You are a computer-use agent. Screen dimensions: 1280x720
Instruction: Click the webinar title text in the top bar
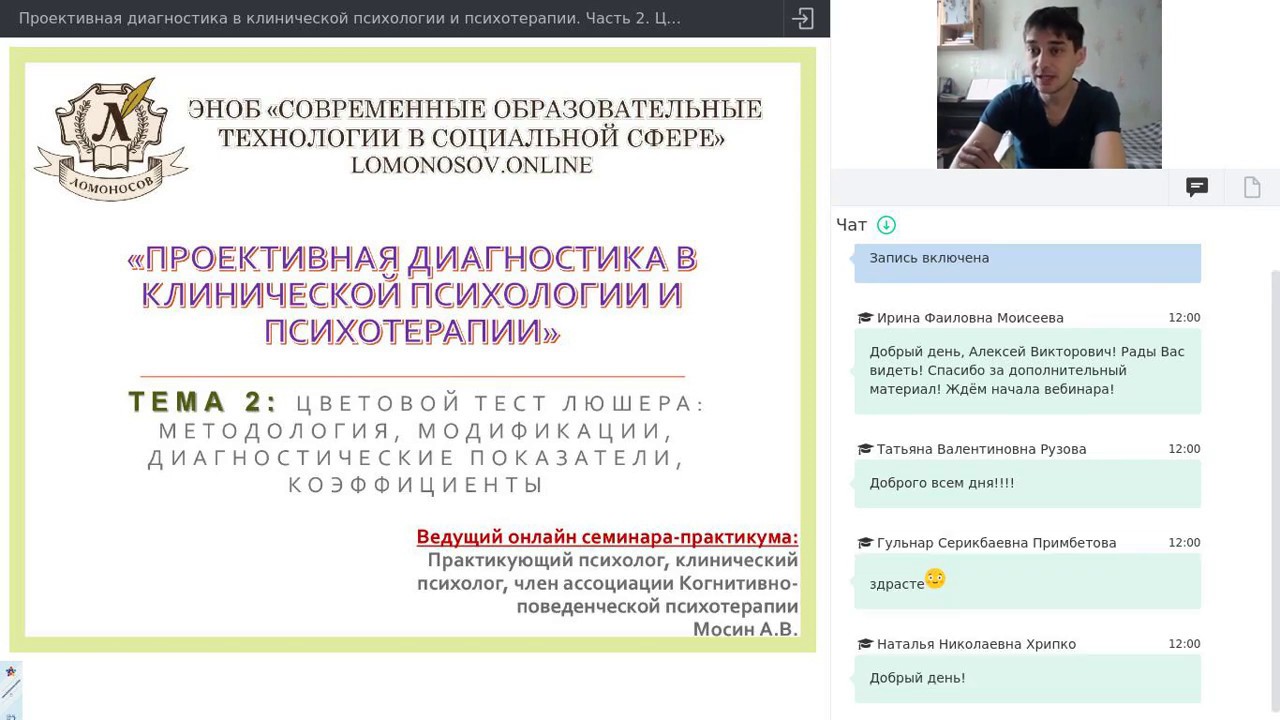[350, 18]
